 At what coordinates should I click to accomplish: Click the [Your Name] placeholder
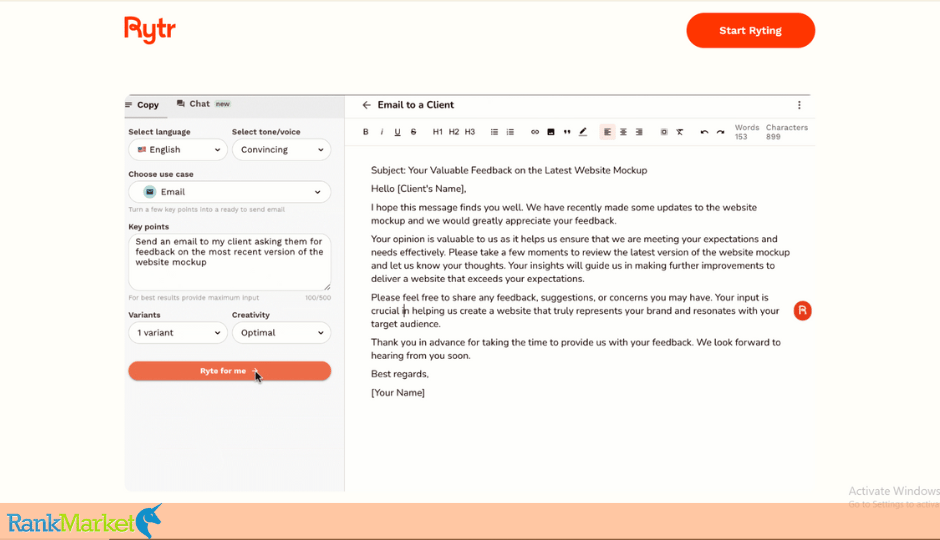point(398,393)
